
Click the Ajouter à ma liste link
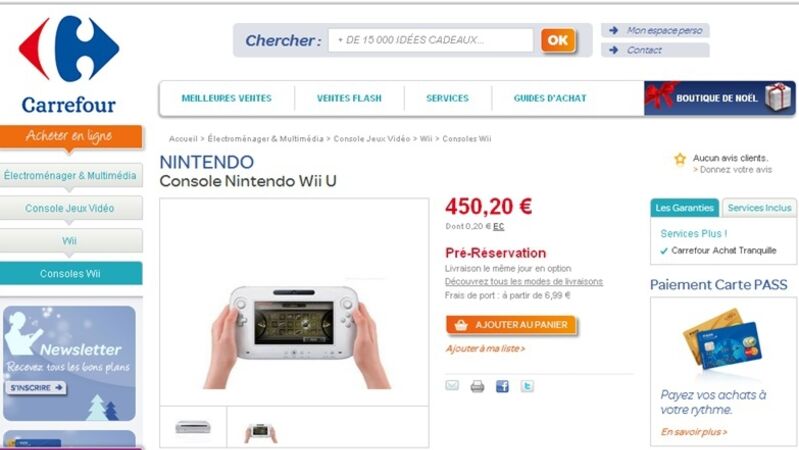(485, 349)
